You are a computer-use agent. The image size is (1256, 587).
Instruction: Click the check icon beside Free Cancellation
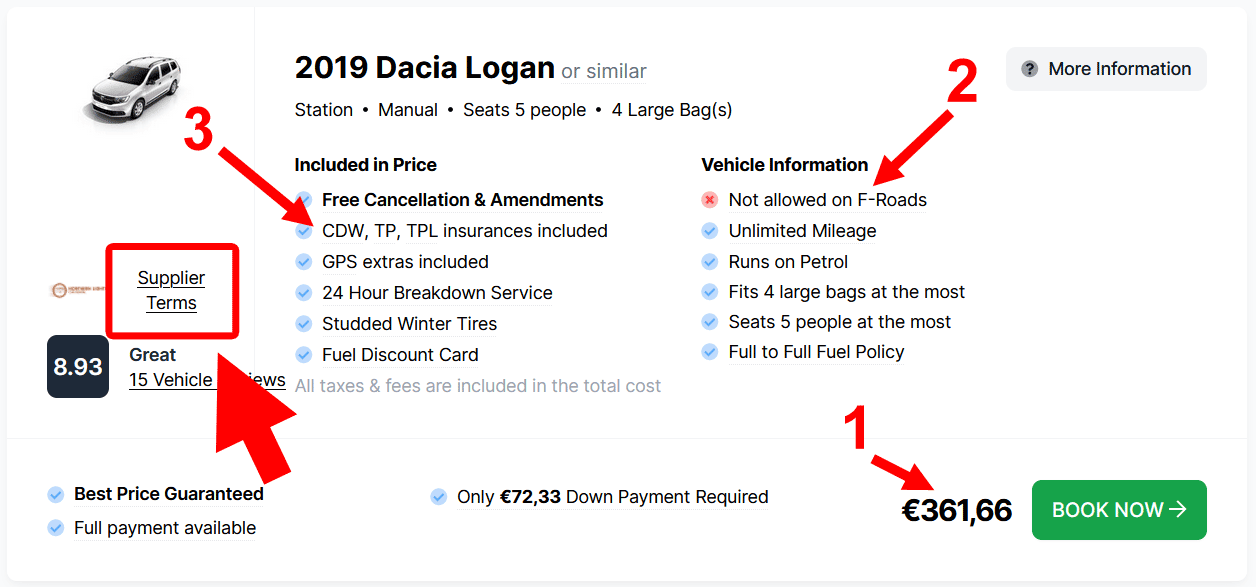304,200
